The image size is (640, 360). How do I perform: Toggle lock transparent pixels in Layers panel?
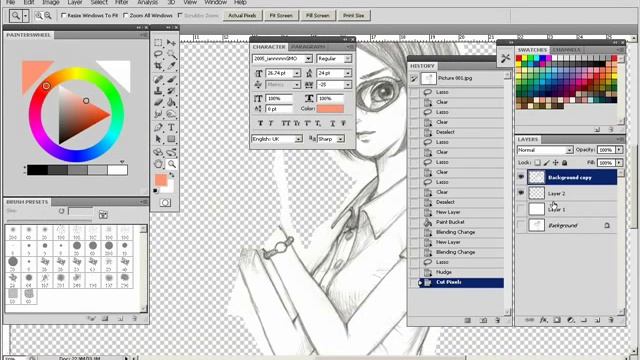point(537,163)
